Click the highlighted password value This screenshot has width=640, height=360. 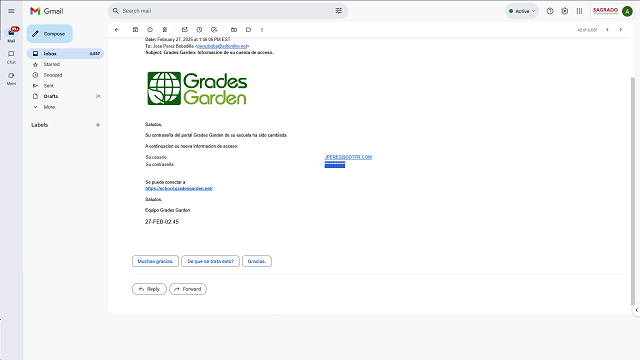(x=335, y=164)
